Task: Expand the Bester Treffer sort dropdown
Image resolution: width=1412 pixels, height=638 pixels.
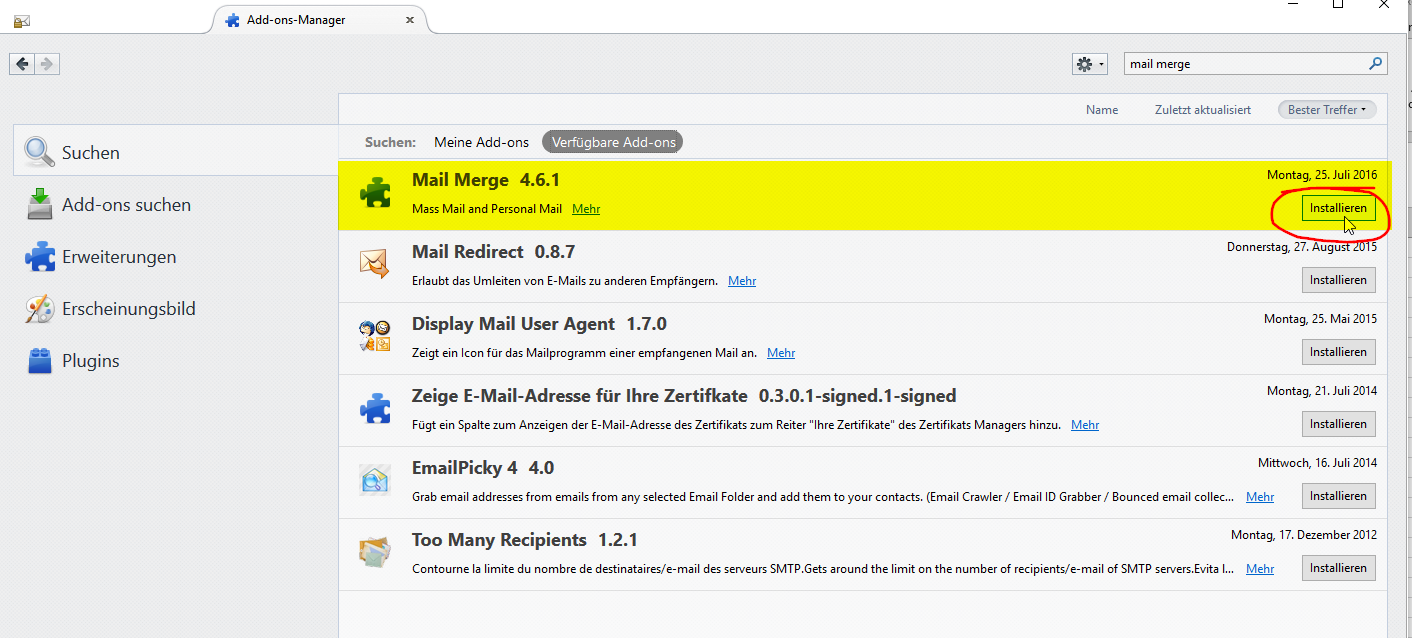Action: [1326, 110]
